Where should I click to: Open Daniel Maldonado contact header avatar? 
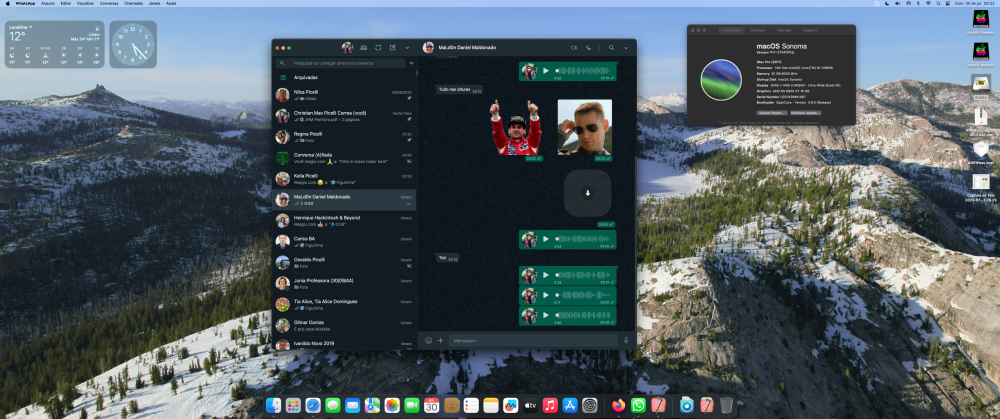coord(429,48)
